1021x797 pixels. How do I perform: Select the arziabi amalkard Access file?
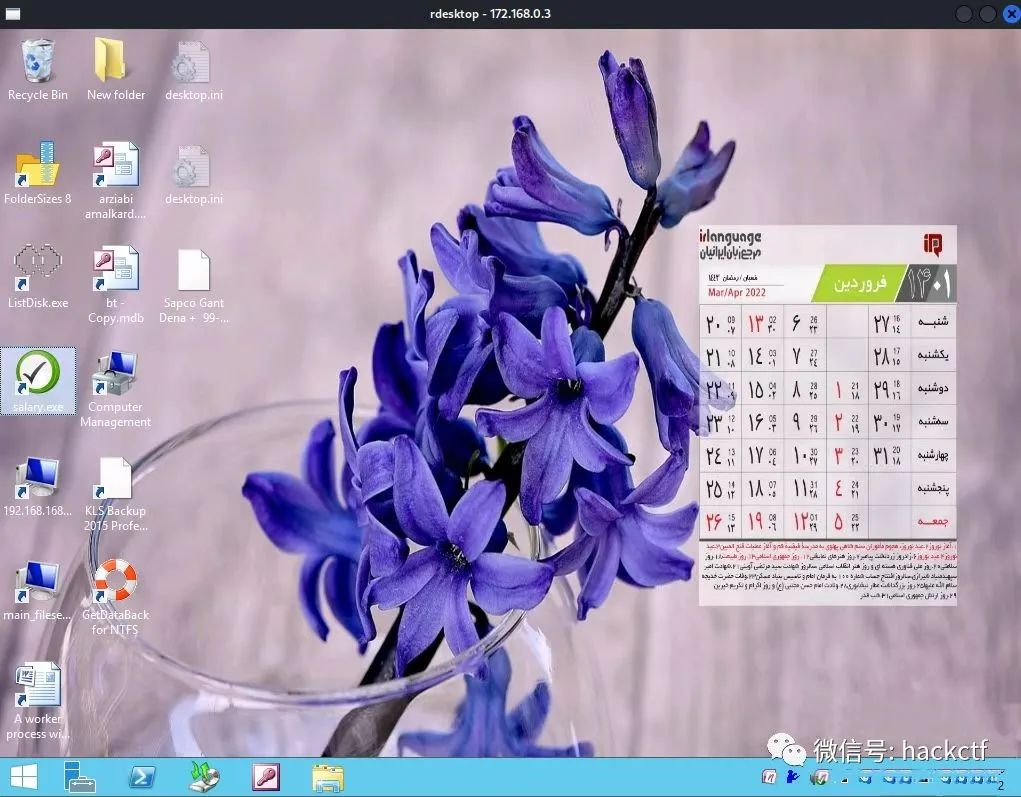tap(115, 181)
